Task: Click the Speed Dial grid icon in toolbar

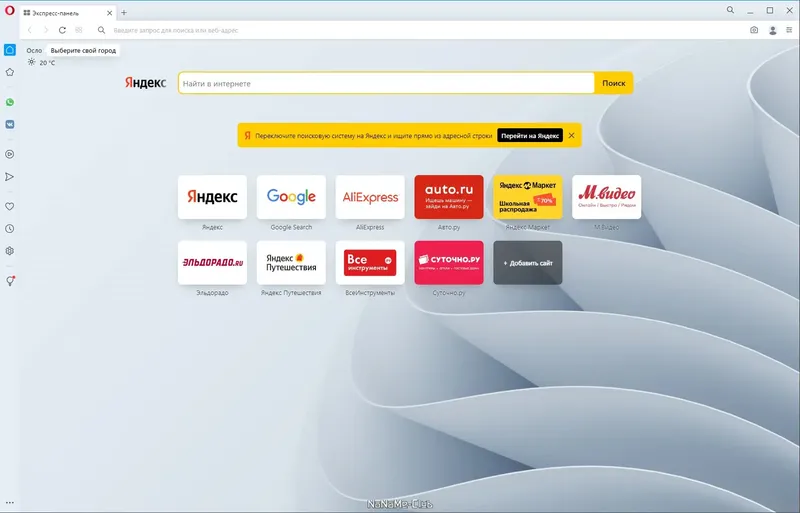Action: (x=79, y=30)
